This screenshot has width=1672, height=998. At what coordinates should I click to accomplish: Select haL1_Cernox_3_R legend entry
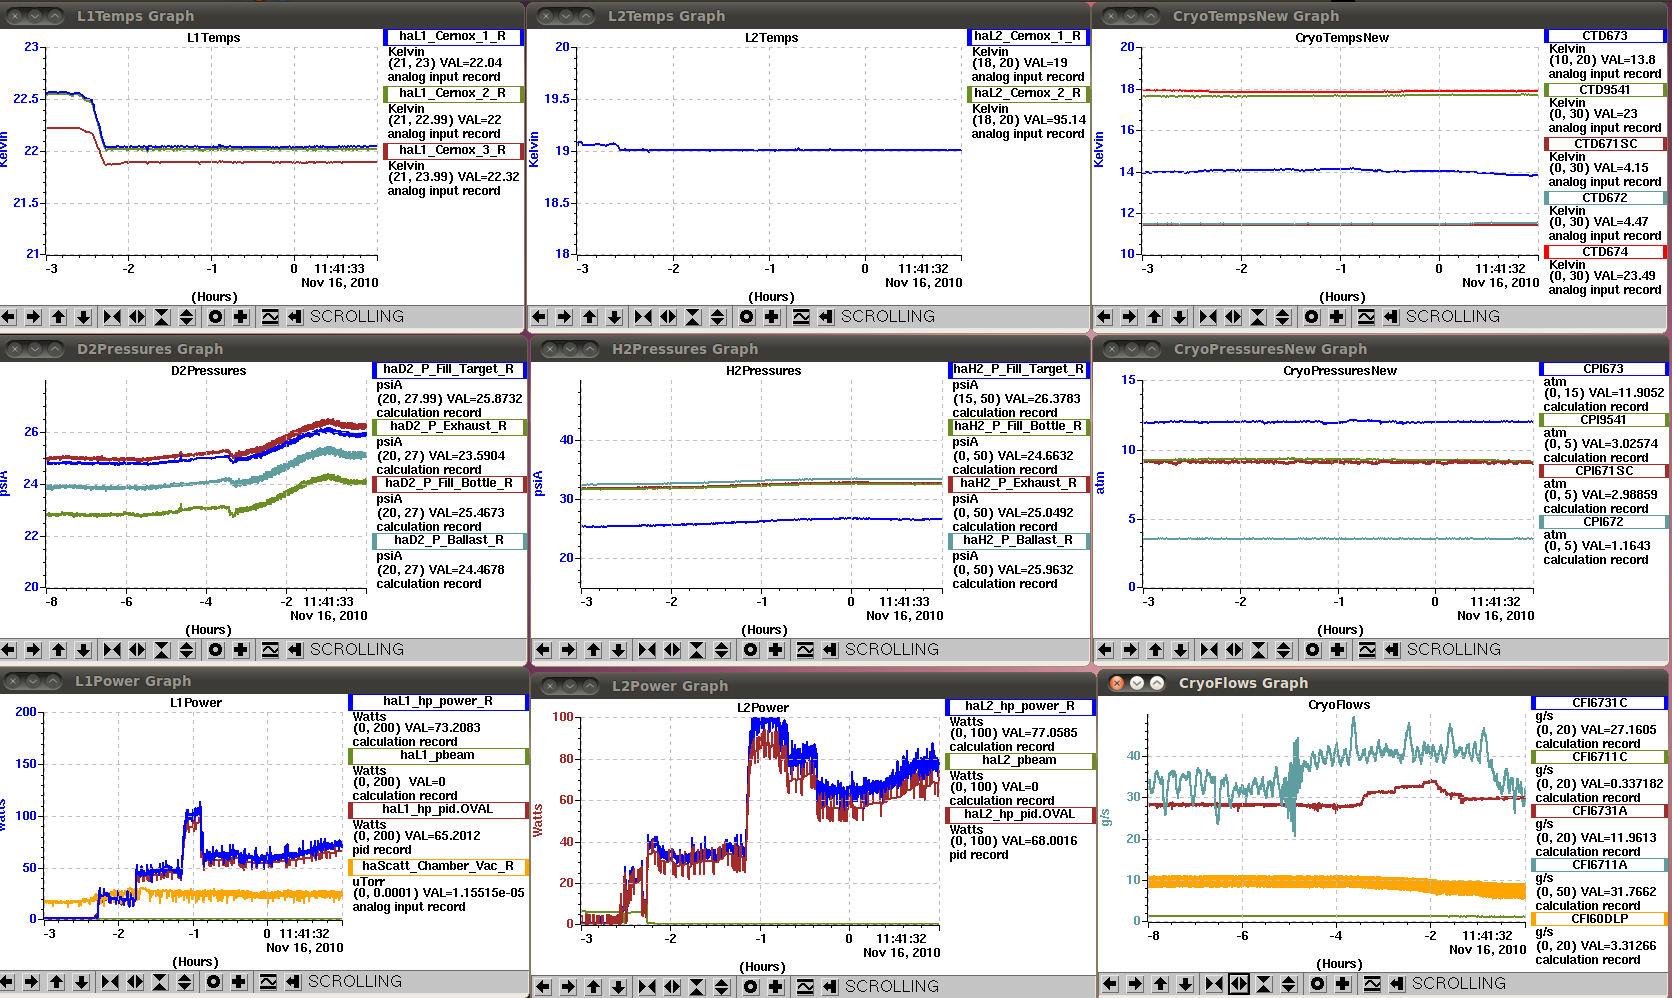453,150
